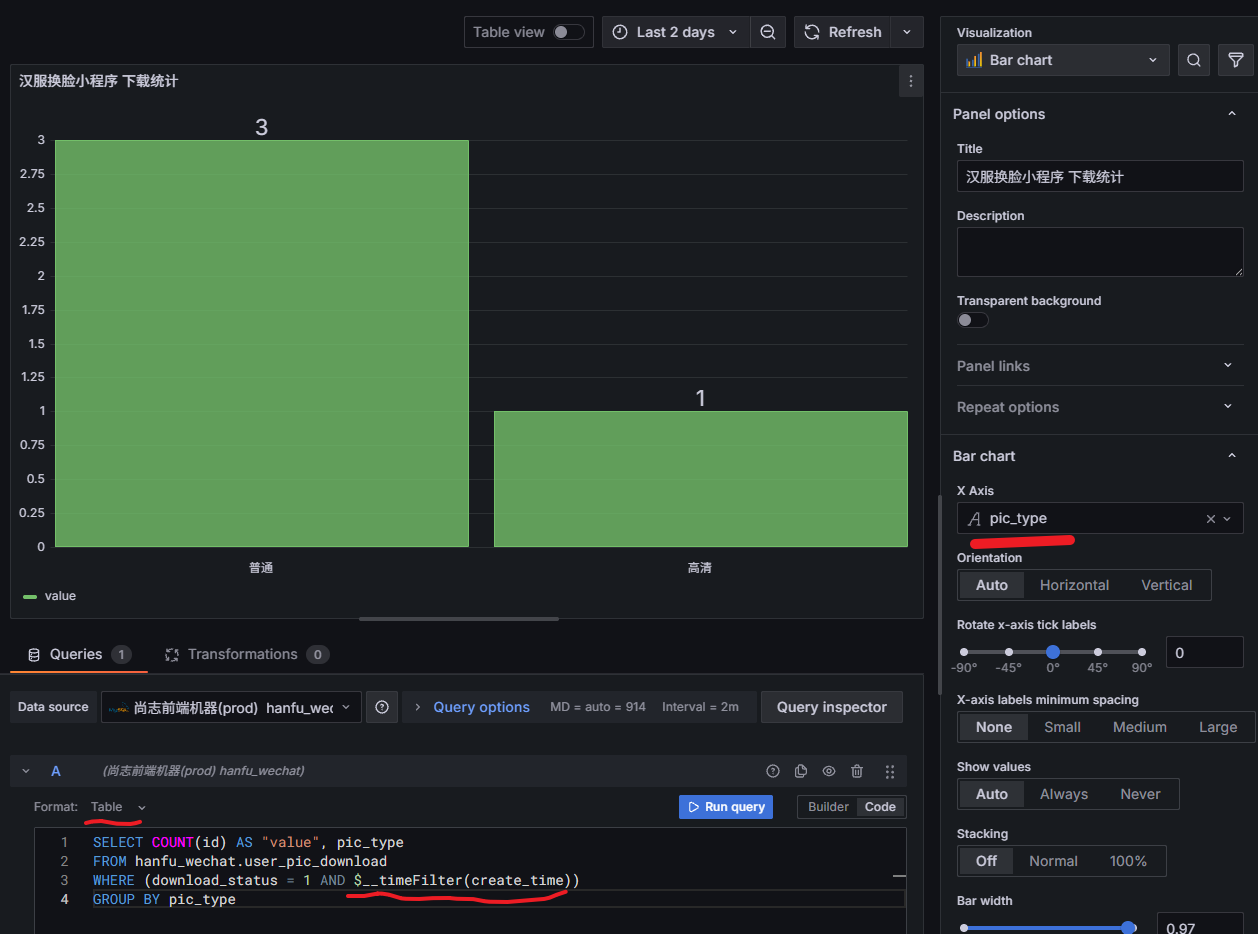Set X-axis label spacing to Medium

tap(1140, 727)
